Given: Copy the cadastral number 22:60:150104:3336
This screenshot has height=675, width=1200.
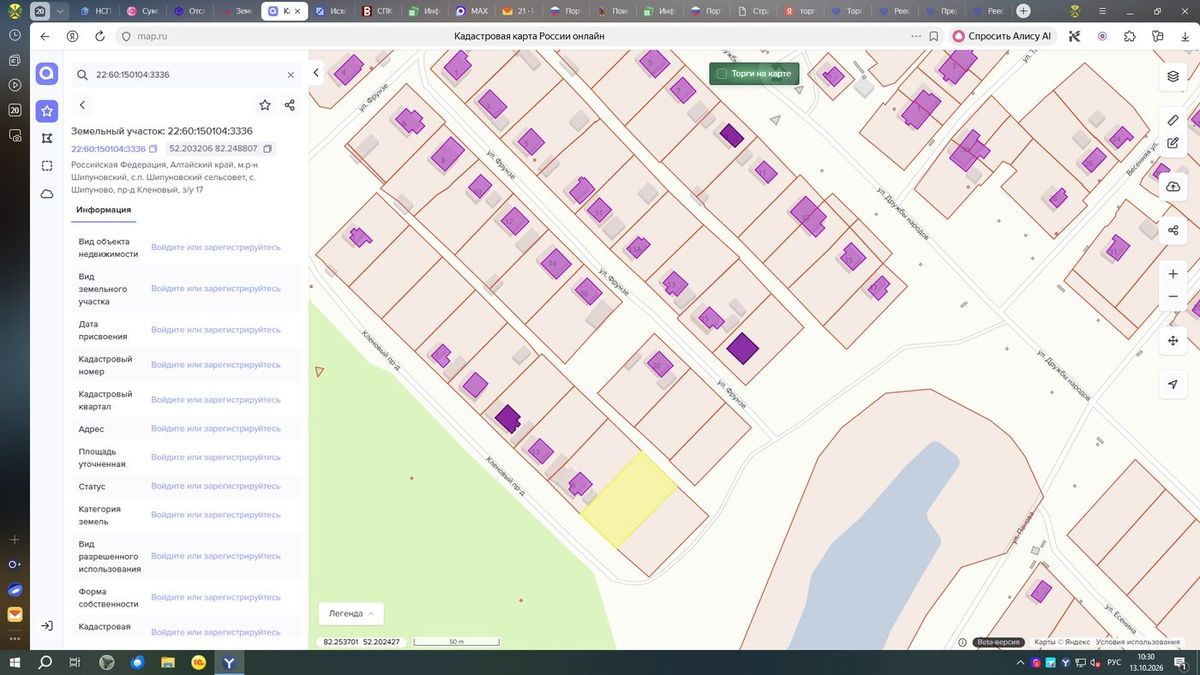Looking at the screenshot, I should tap(154, 149).
